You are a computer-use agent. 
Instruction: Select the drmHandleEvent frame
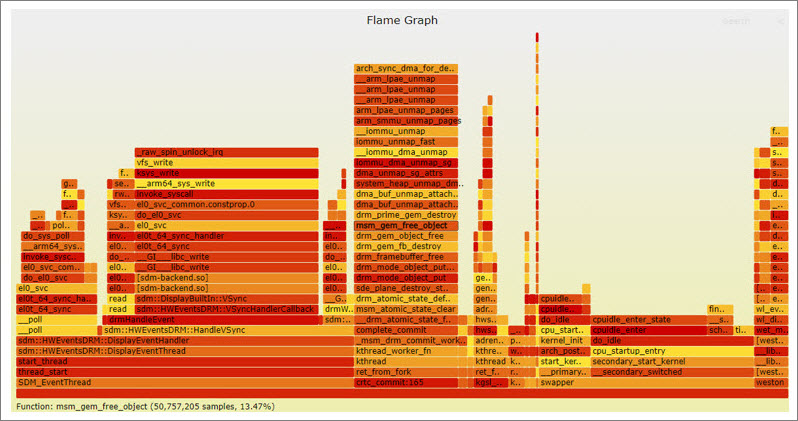coord(212,320)
